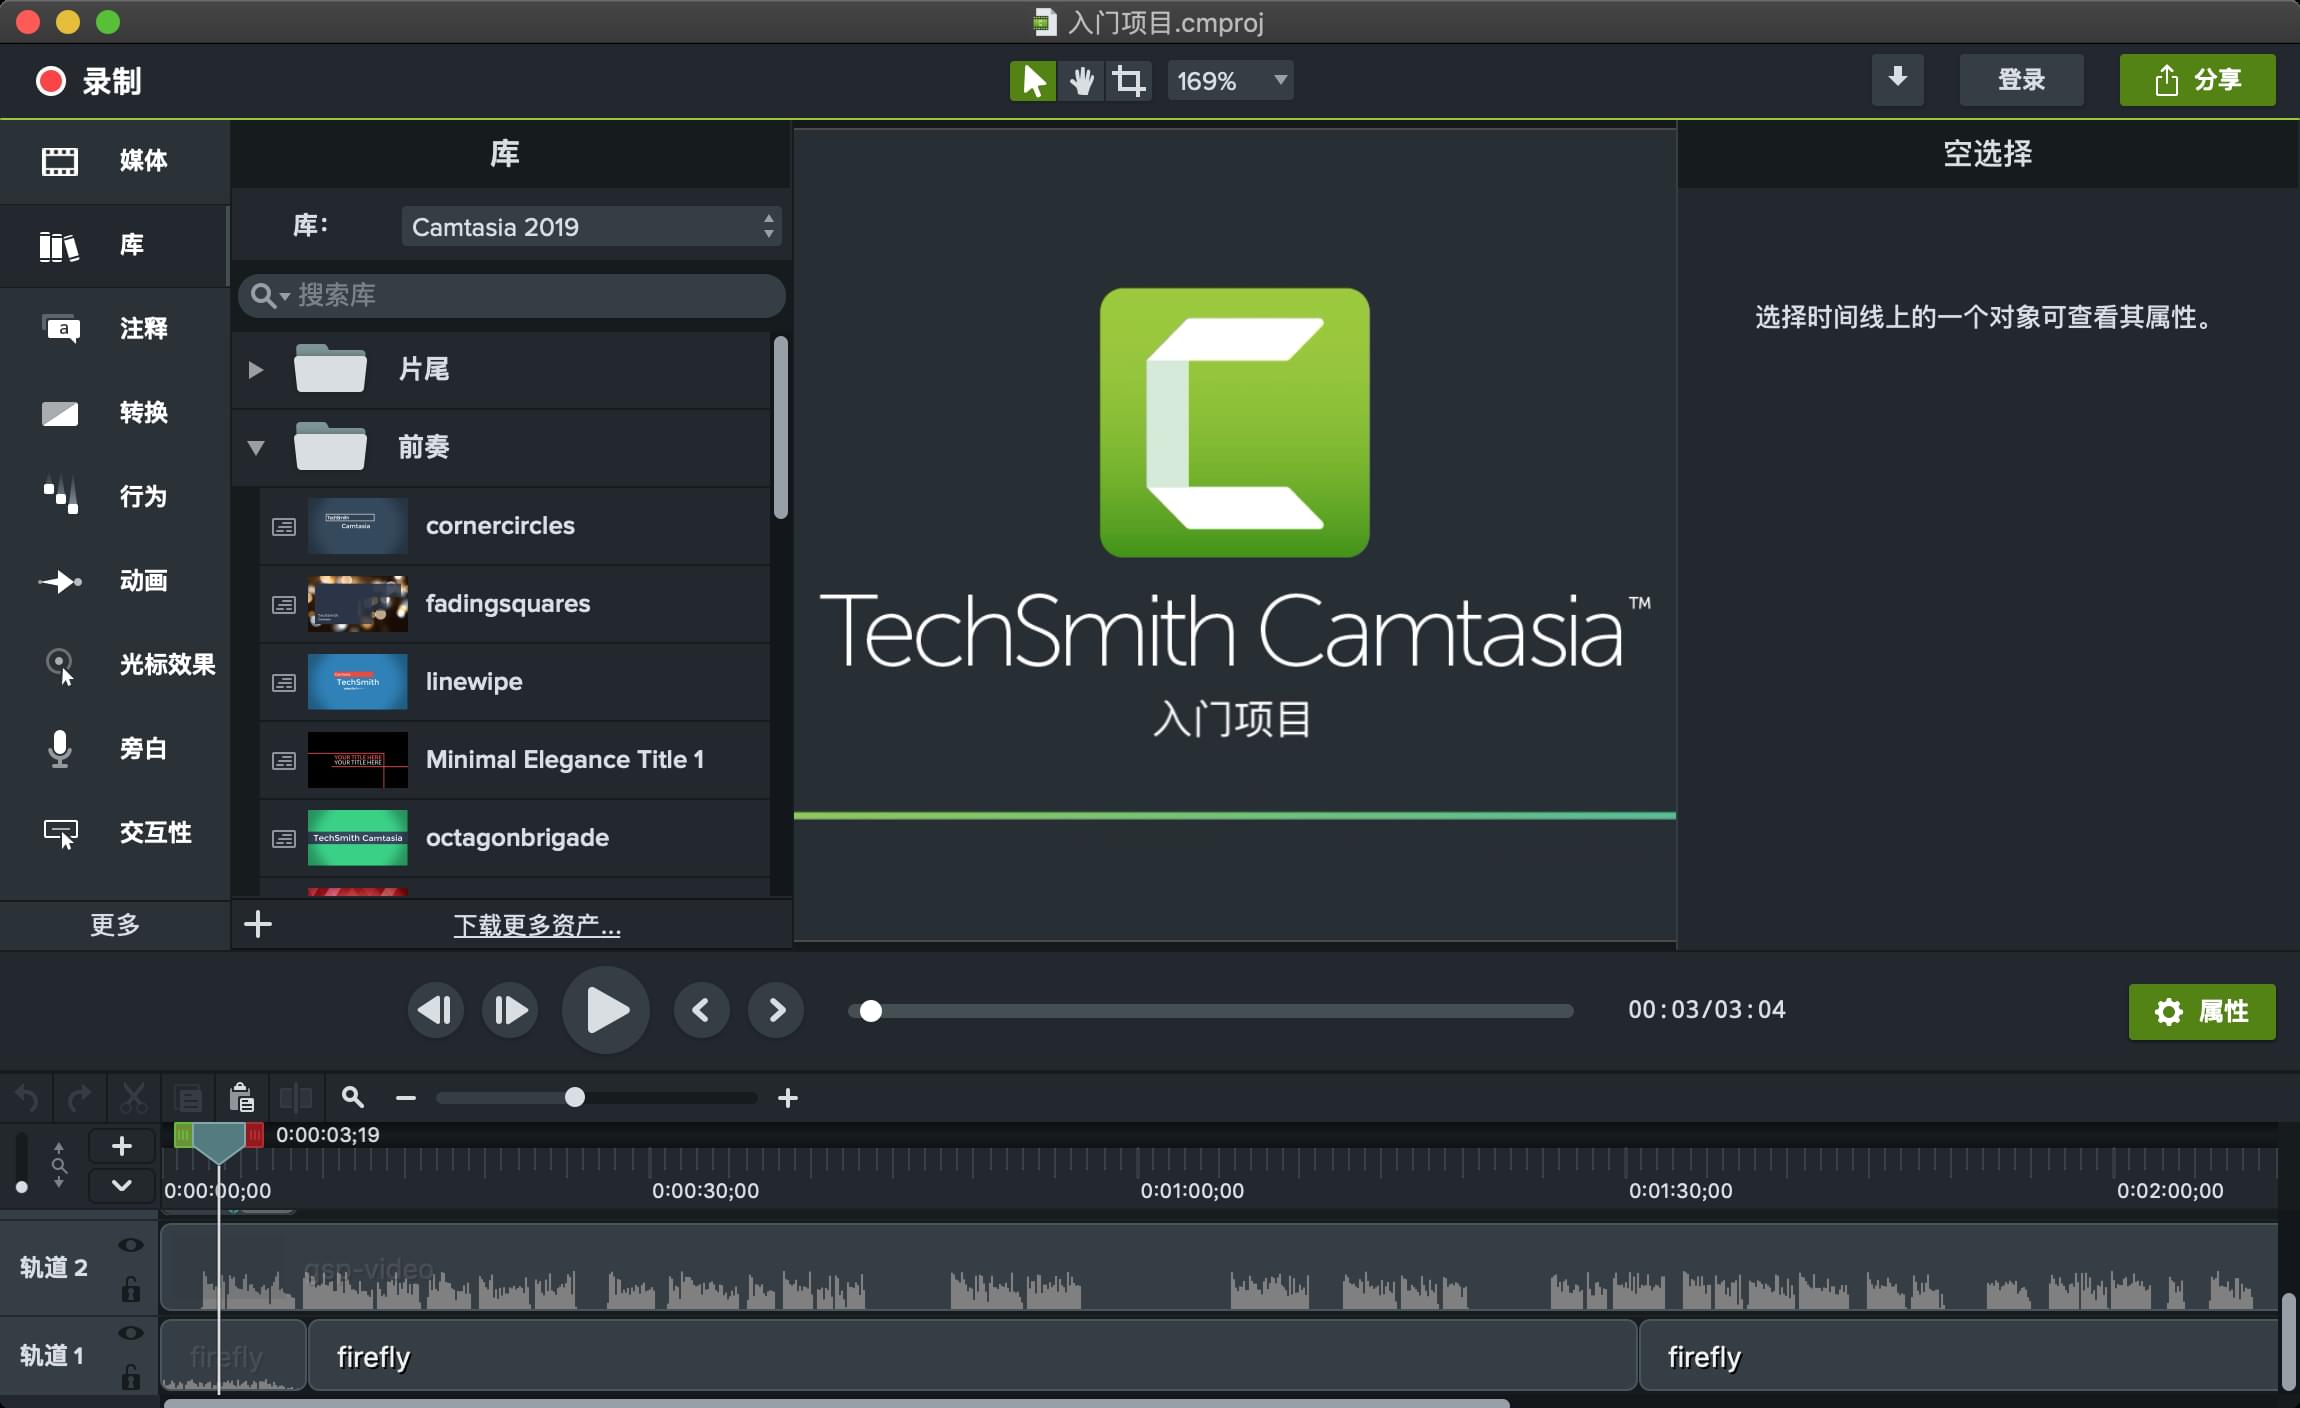
Task: Expand the 片尾 folder
Action: (256, 369)
